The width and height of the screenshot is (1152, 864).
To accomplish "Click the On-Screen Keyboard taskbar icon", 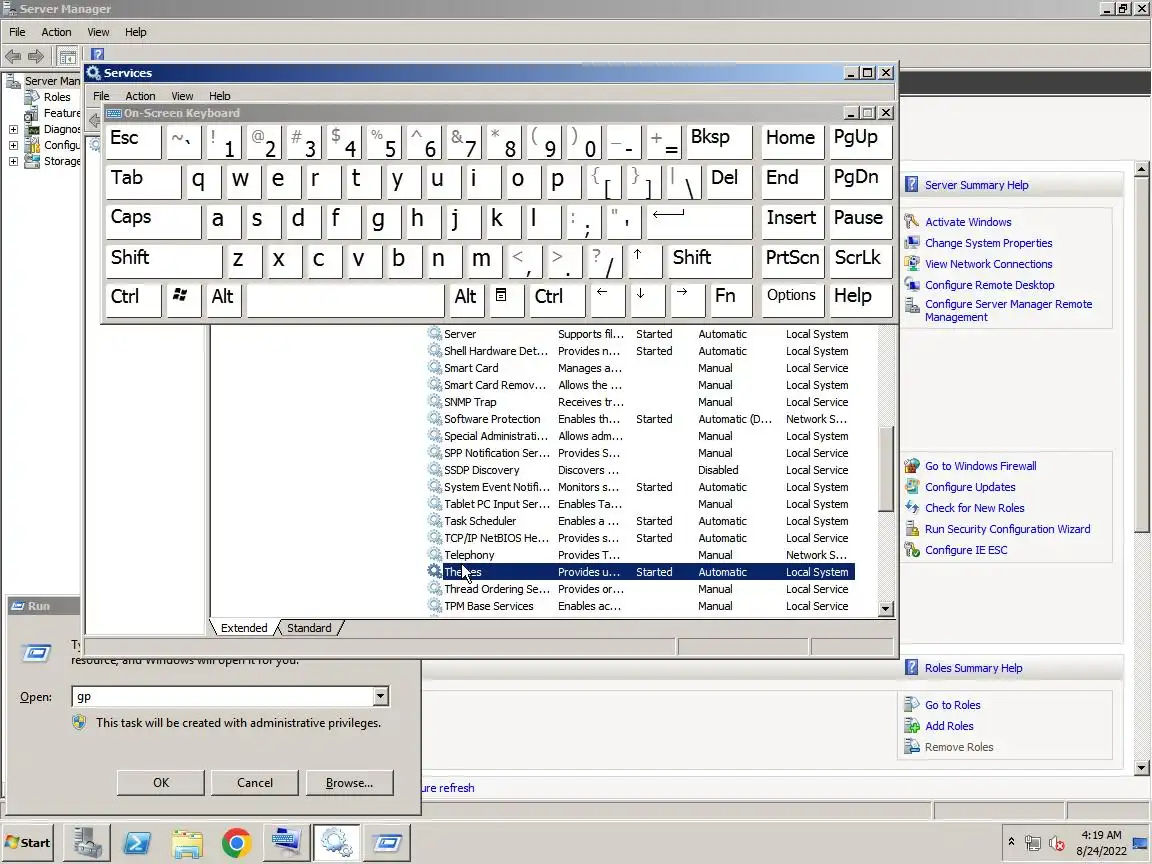I will 286,843.
